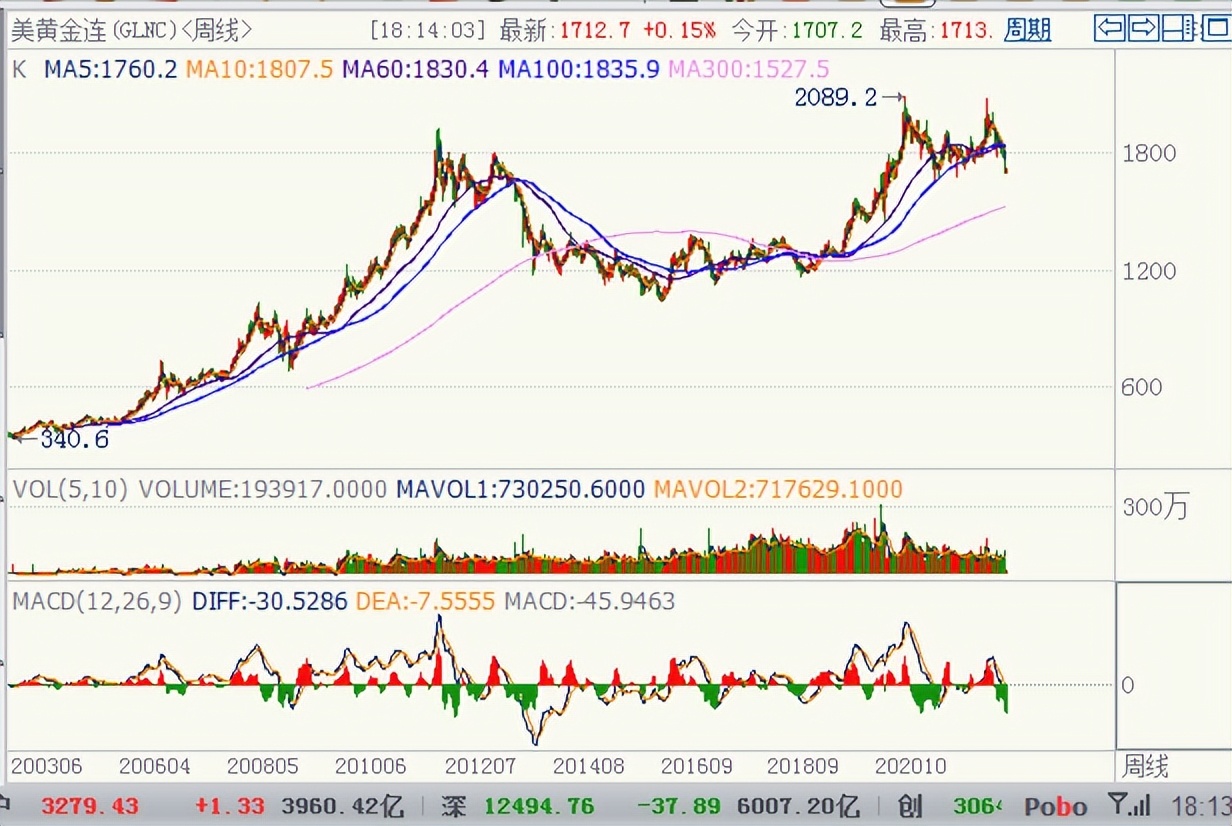
Task: Click the Pobo logo in the status bar
Action: click(x=1054, y=805)
